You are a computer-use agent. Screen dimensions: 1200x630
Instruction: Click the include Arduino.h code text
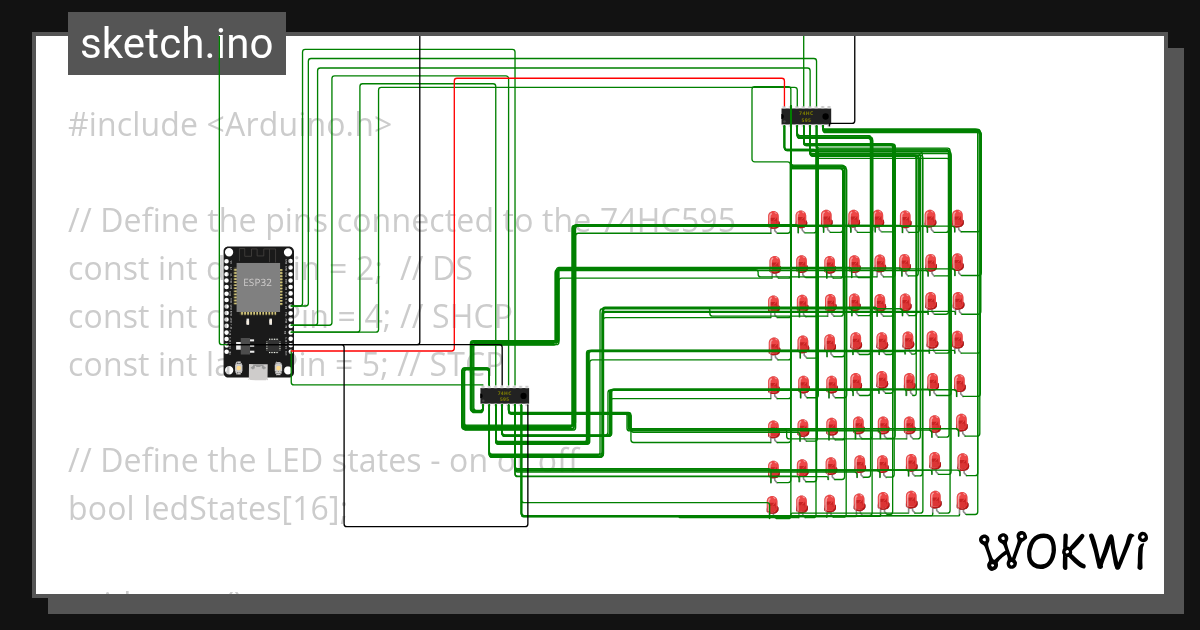pyautogui.click(x=230, y=123)
